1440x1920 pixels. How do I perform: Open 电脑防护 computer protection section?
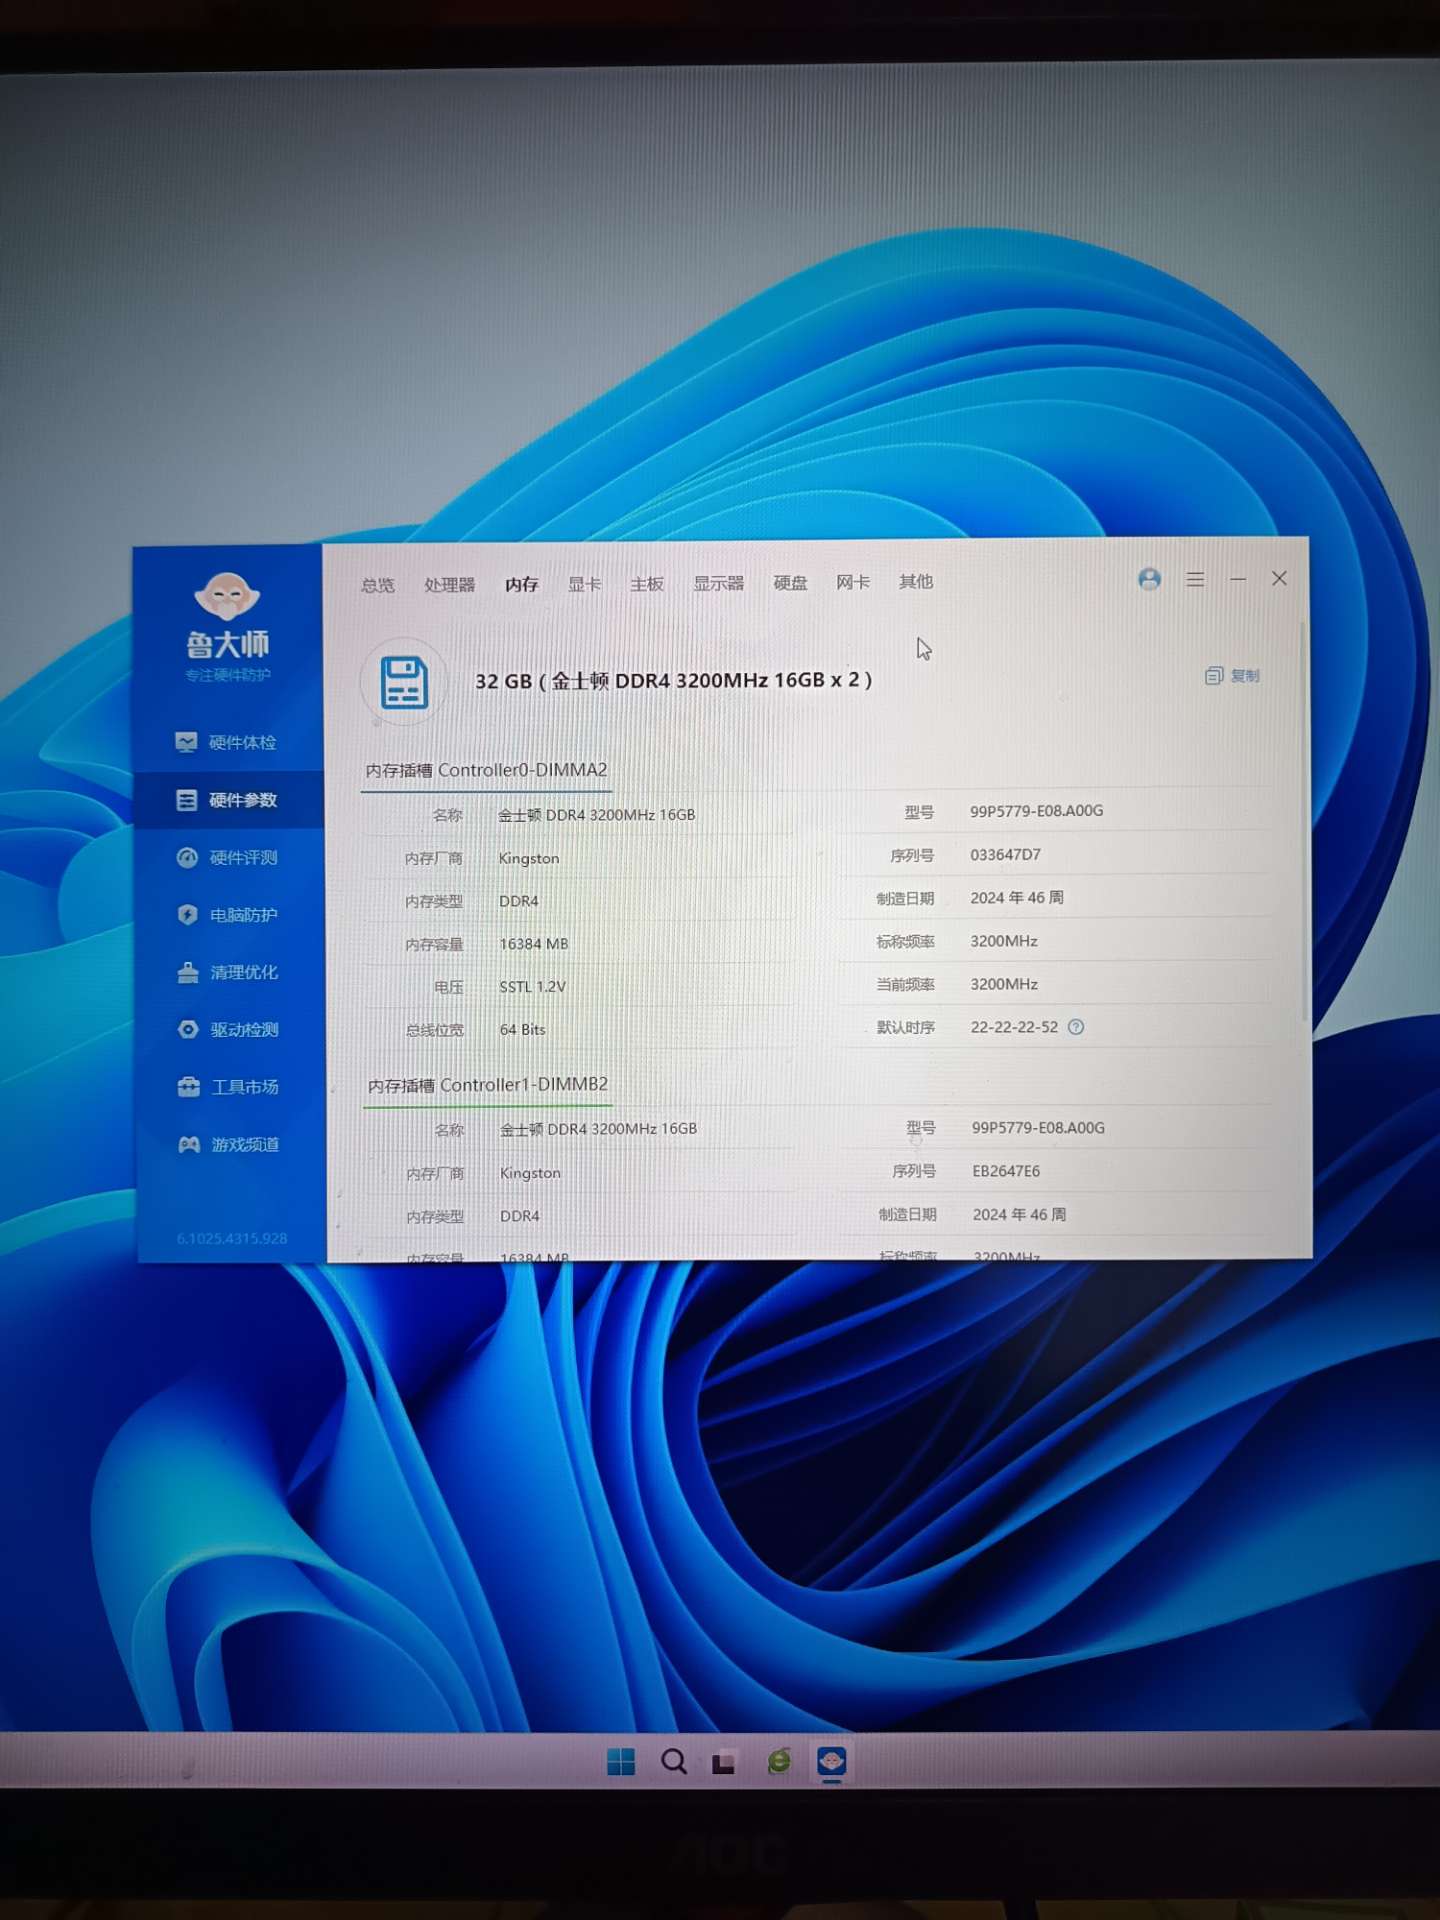pyautogui.click(x=228, y=915)
